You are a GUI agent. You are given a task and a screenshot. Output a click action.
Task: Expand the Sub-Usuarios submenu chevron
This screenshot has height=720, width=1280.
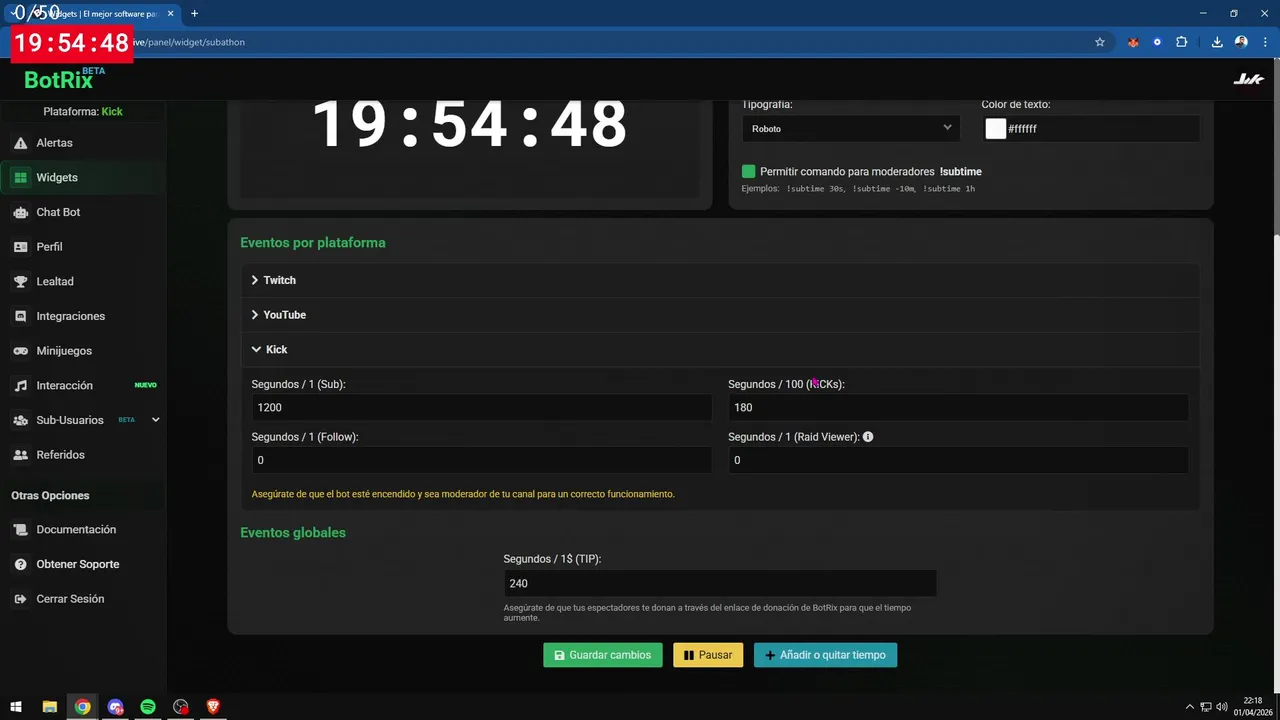[155, 420]
